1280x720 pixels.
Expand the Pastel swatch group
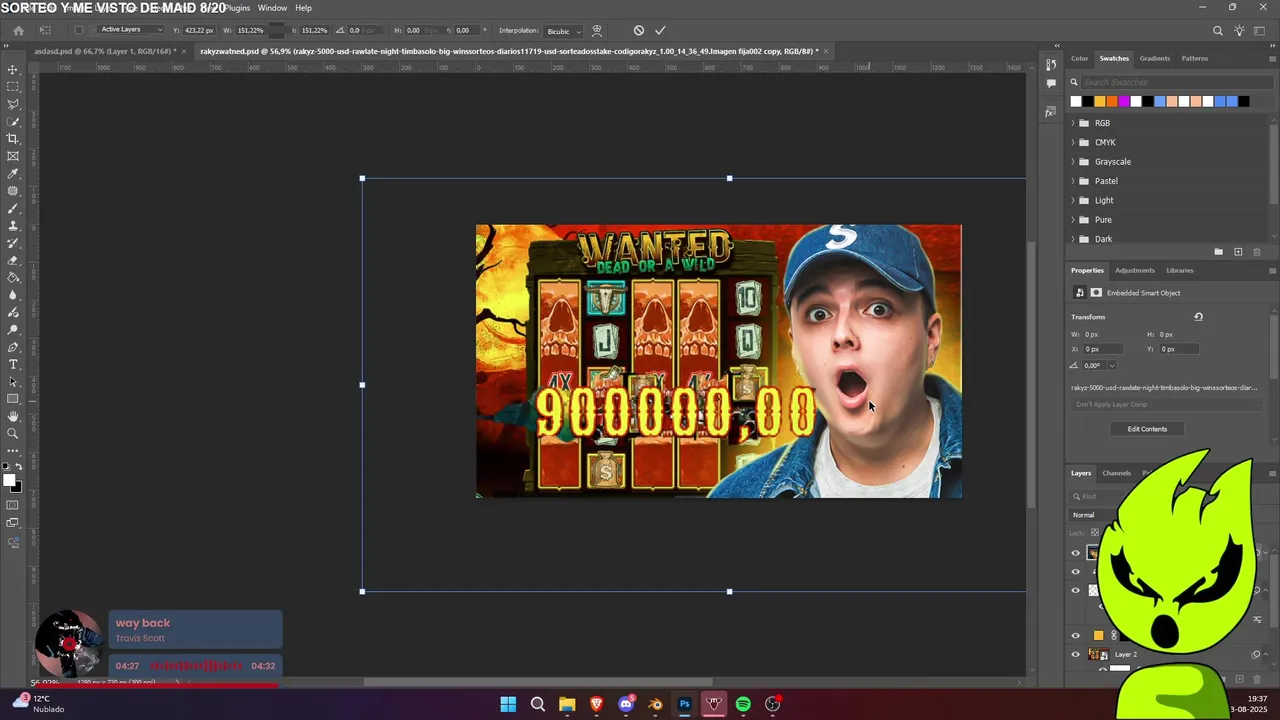pyautogui.click(x=1073, y=181)
